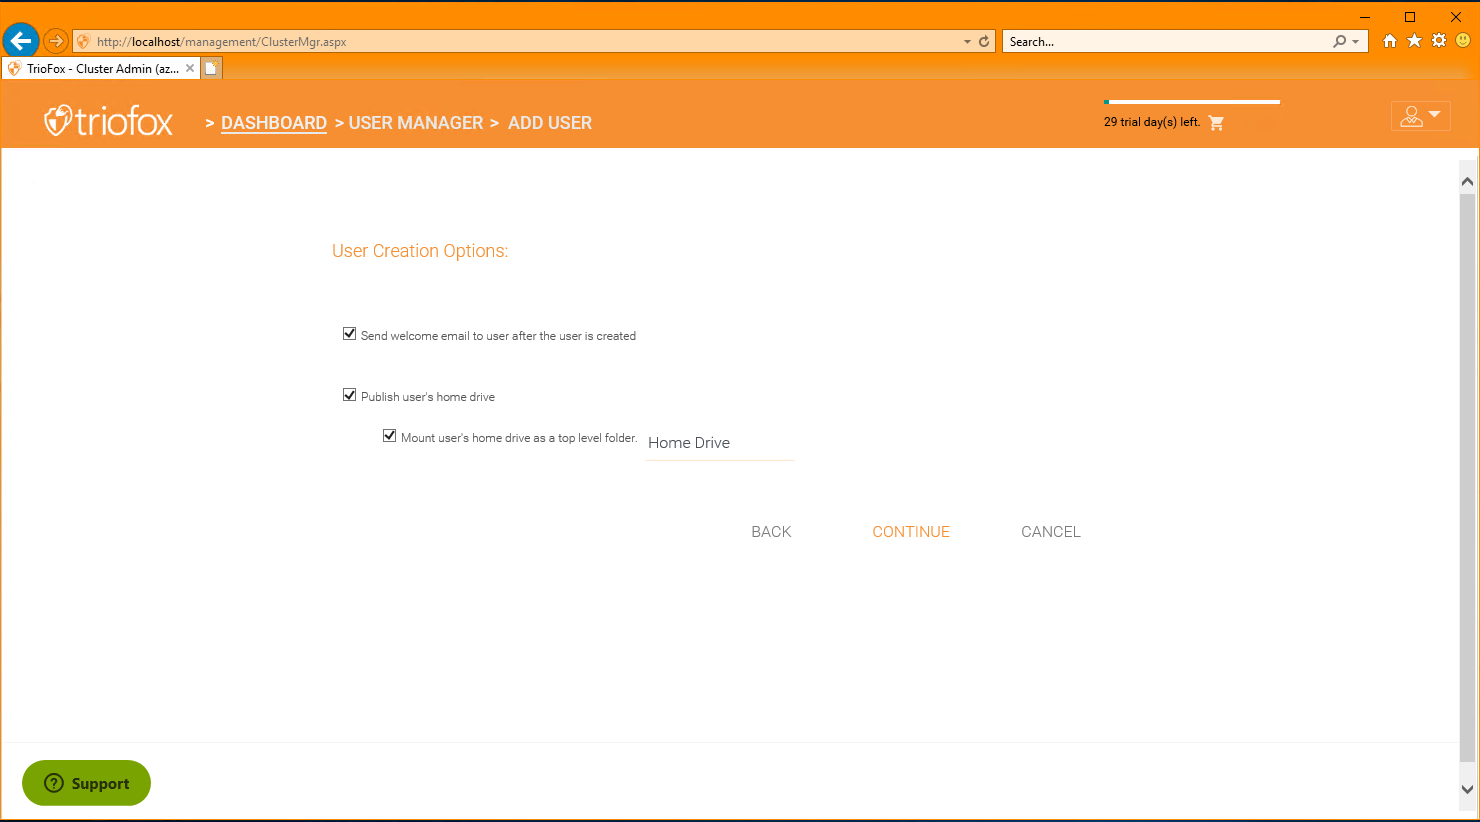Image resolution: width=1480 pixels, height=822 pixels.
Task: Minimize the browser window
Action: [1365, 17]
